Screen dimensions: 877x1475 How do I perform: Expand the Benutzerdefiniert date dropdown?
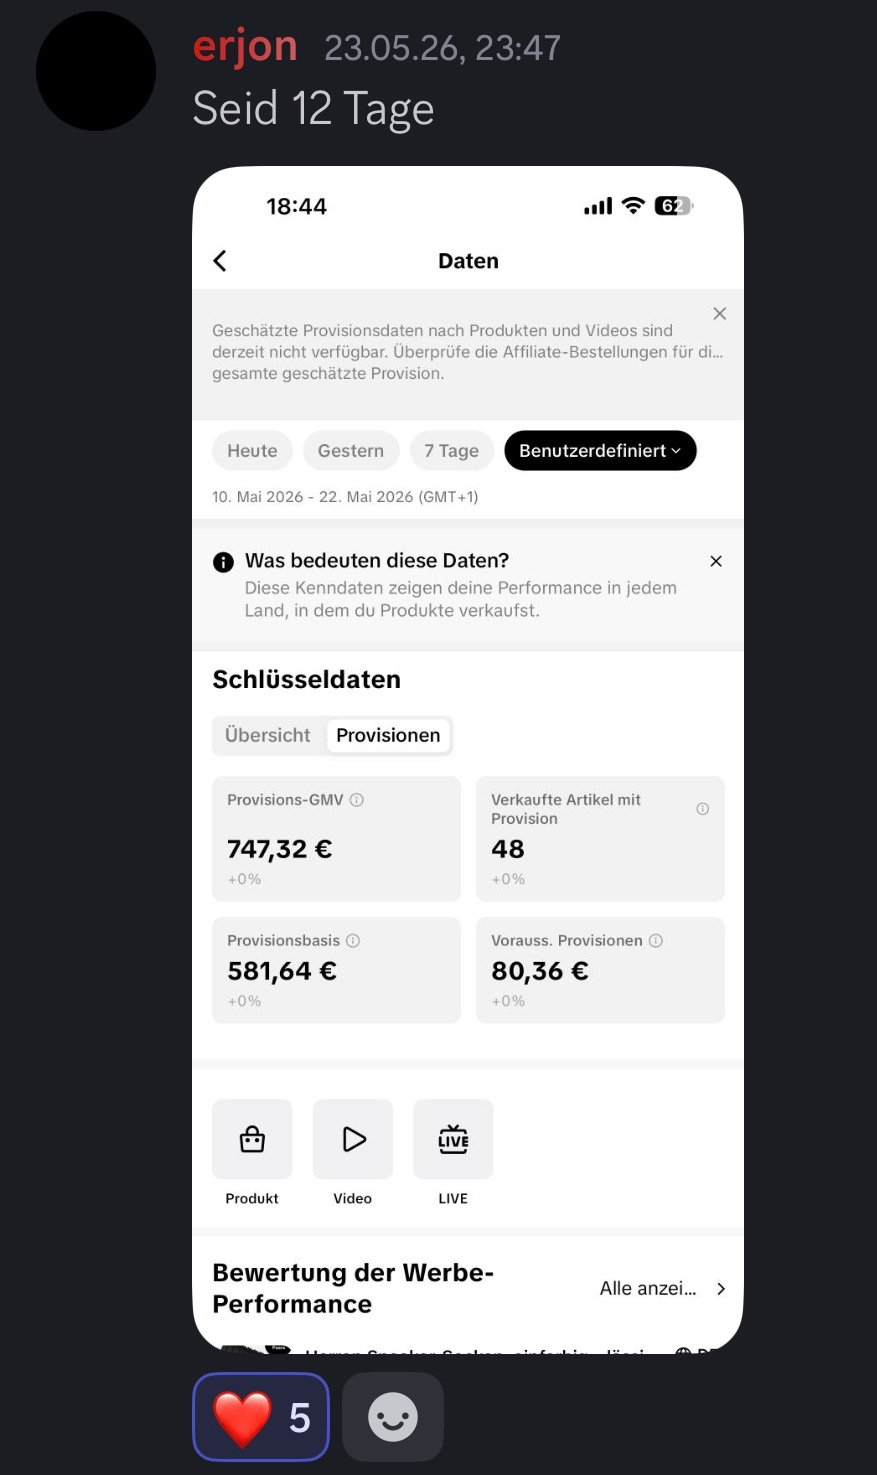click(x=600, y=451)
